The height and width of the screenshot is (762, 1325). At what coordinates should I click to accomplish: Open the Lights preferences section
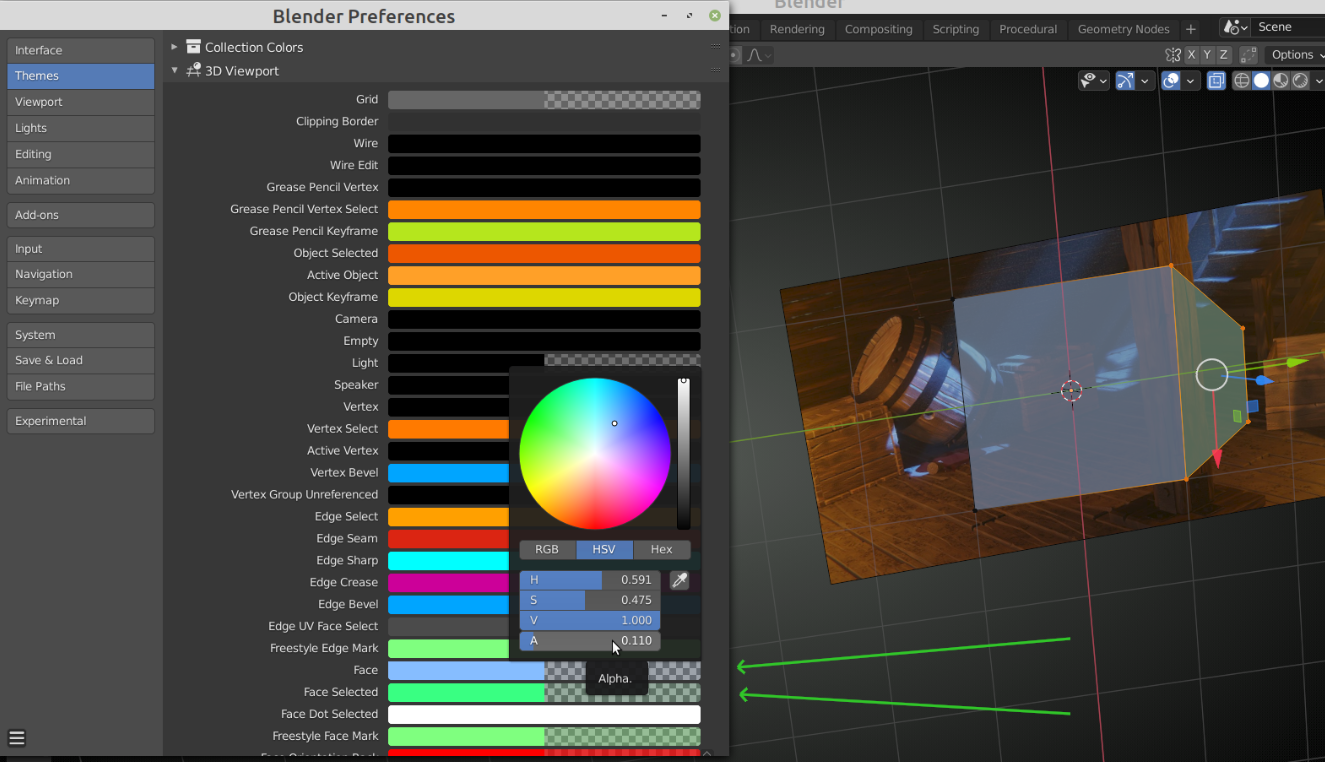[x=81, y=128]
